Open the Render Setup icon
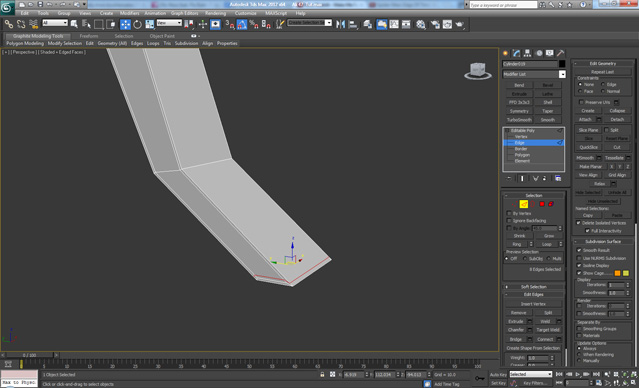 coord(435,24)
